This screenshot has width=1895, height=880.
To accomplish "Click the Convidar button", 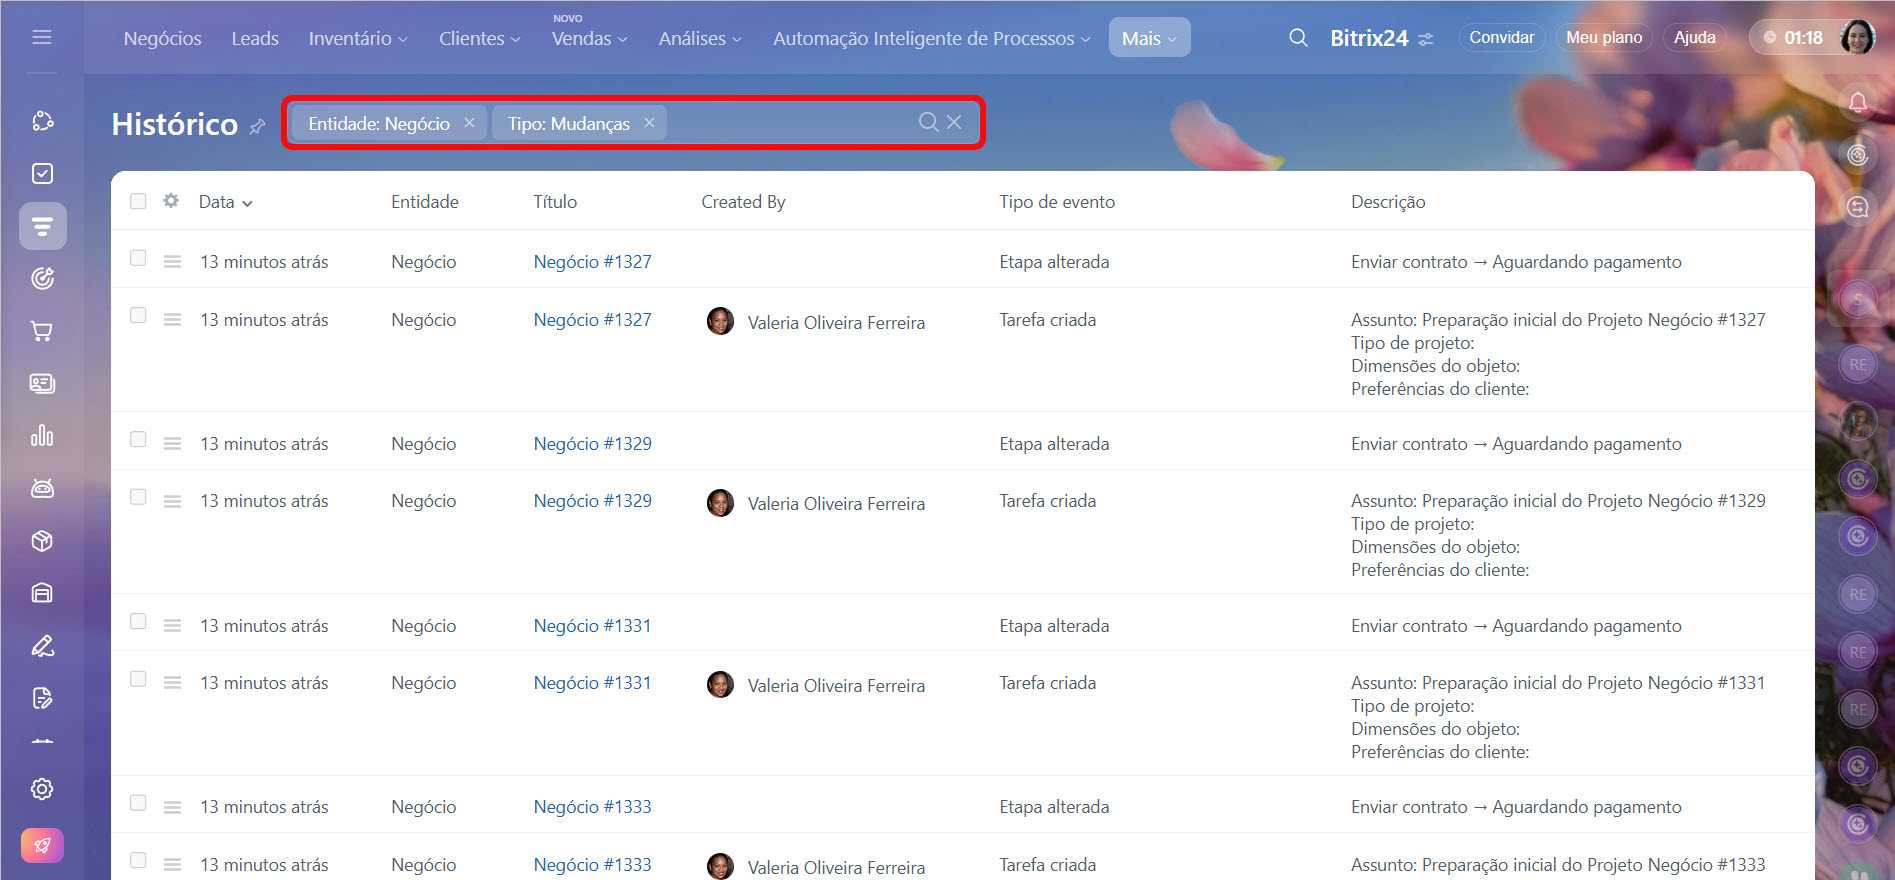I will click(x=1501, y=37).
